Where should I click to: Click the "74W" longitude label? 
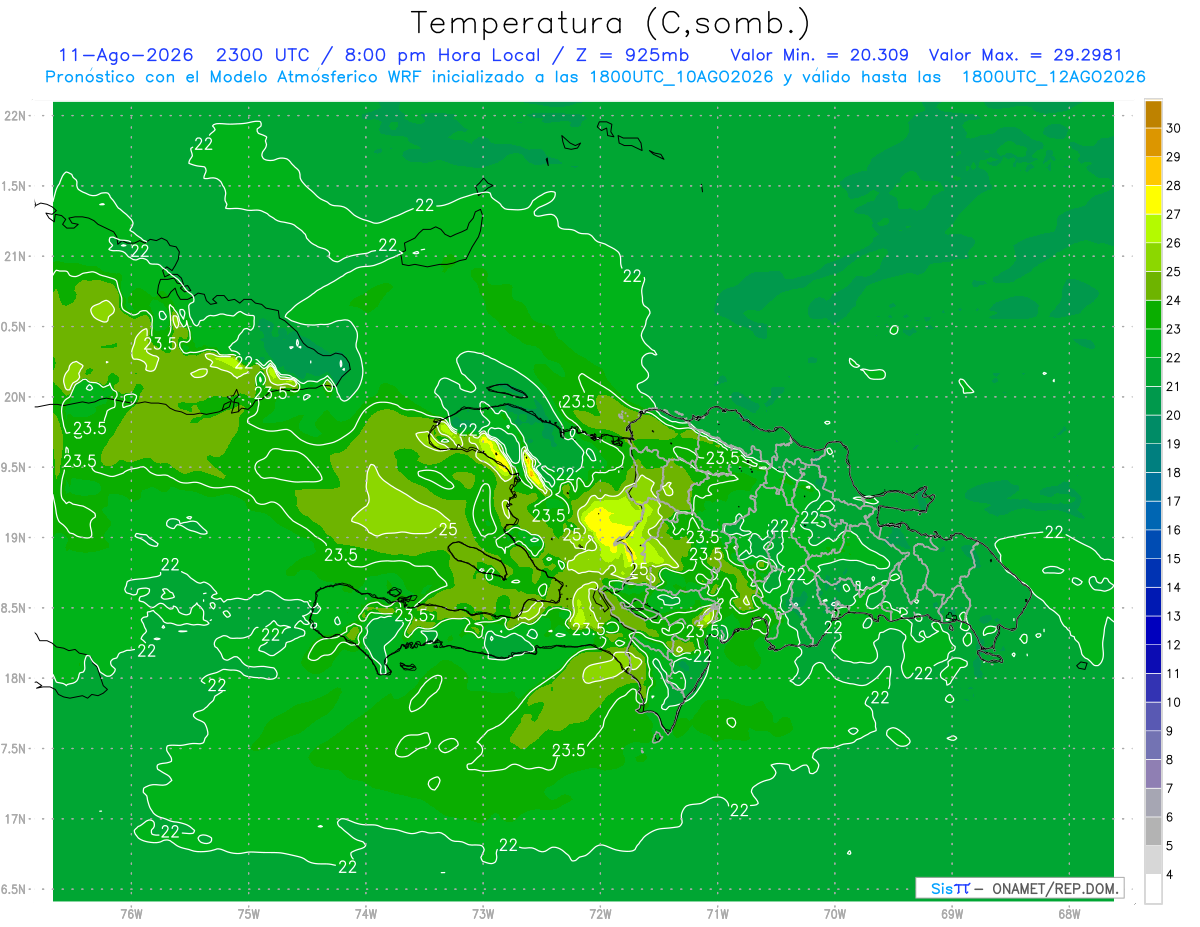(x=366, y=914)
